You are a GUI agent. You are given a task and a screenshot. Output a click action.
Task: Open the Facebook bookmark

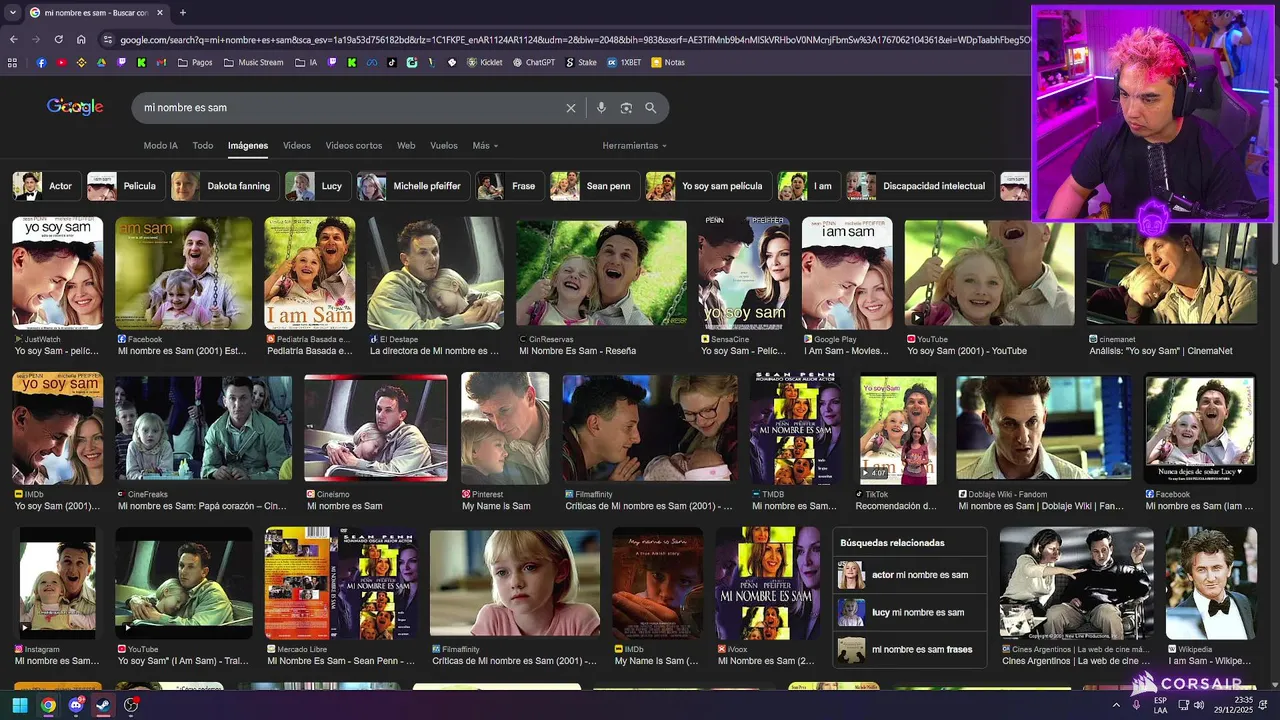click(x=41, y=62)
